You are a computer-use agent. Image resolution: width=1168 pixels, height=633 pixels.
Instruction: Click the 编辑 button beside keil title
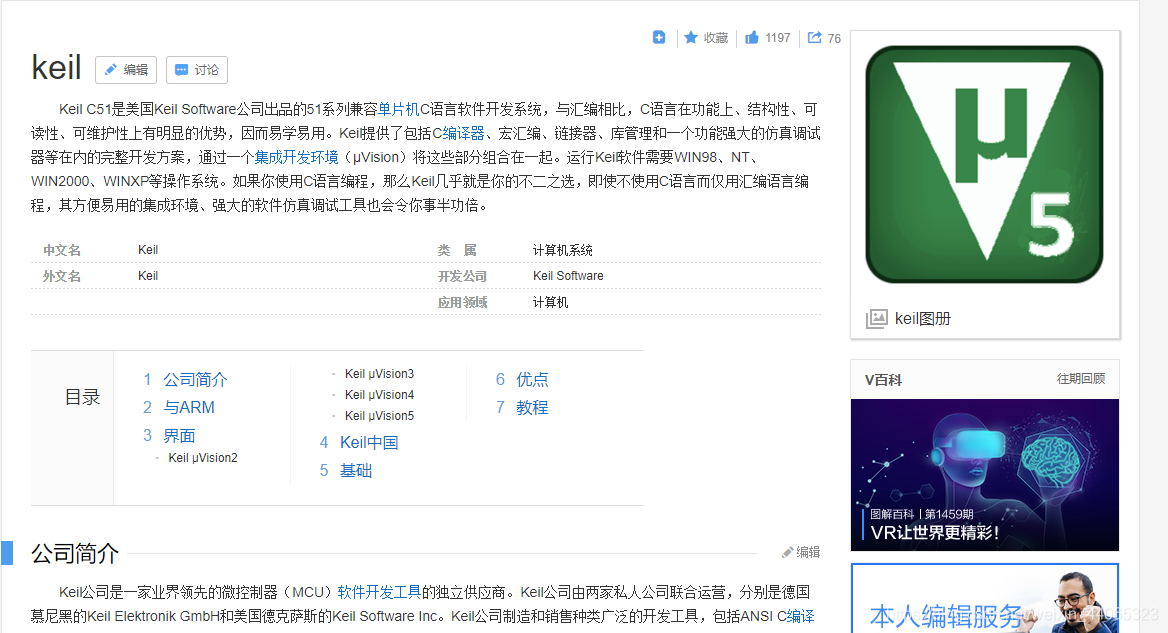[x=126, y=70]
